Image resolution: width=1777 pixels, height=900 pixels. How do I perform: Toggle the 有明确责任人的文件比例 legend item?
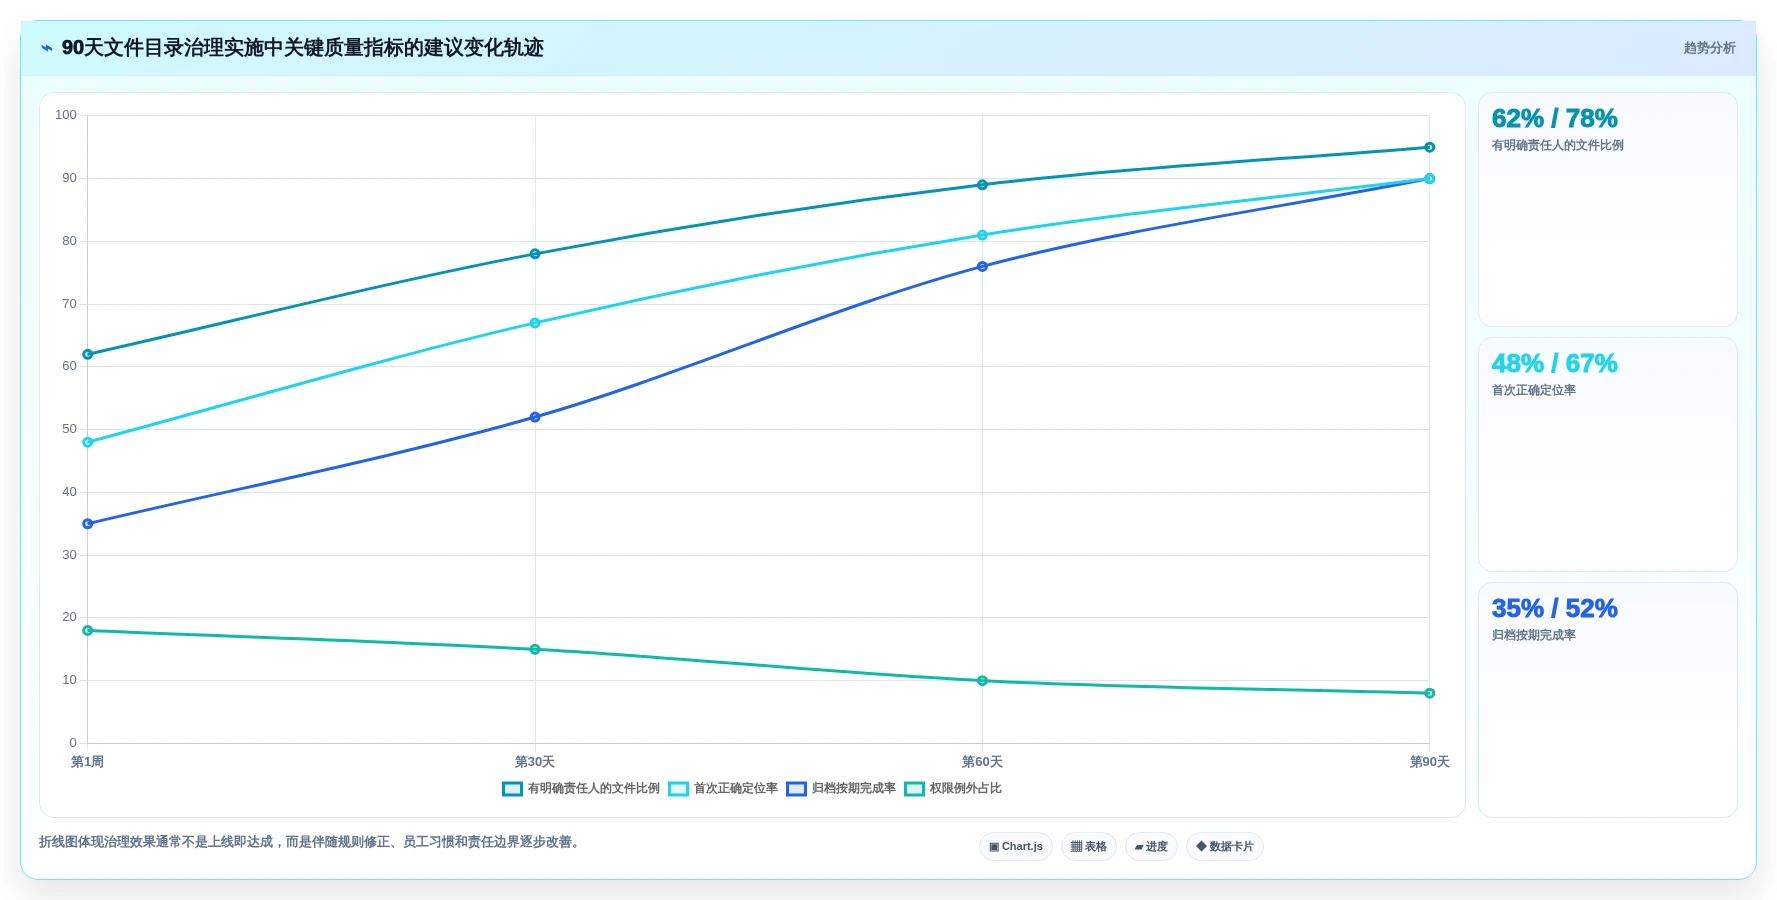coord(581,789)
